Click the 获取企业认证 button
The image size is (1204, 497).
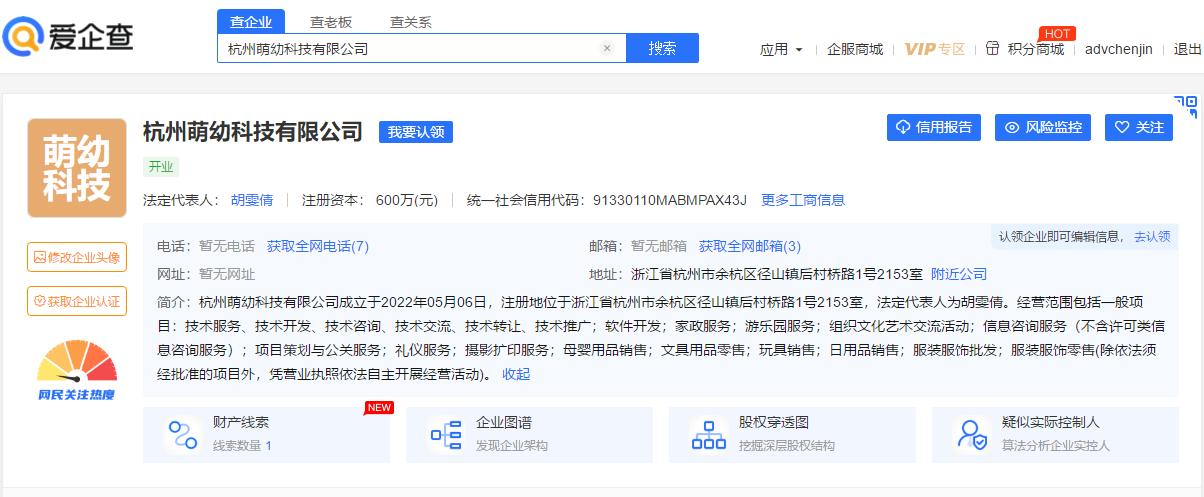[x=77, y=301]
